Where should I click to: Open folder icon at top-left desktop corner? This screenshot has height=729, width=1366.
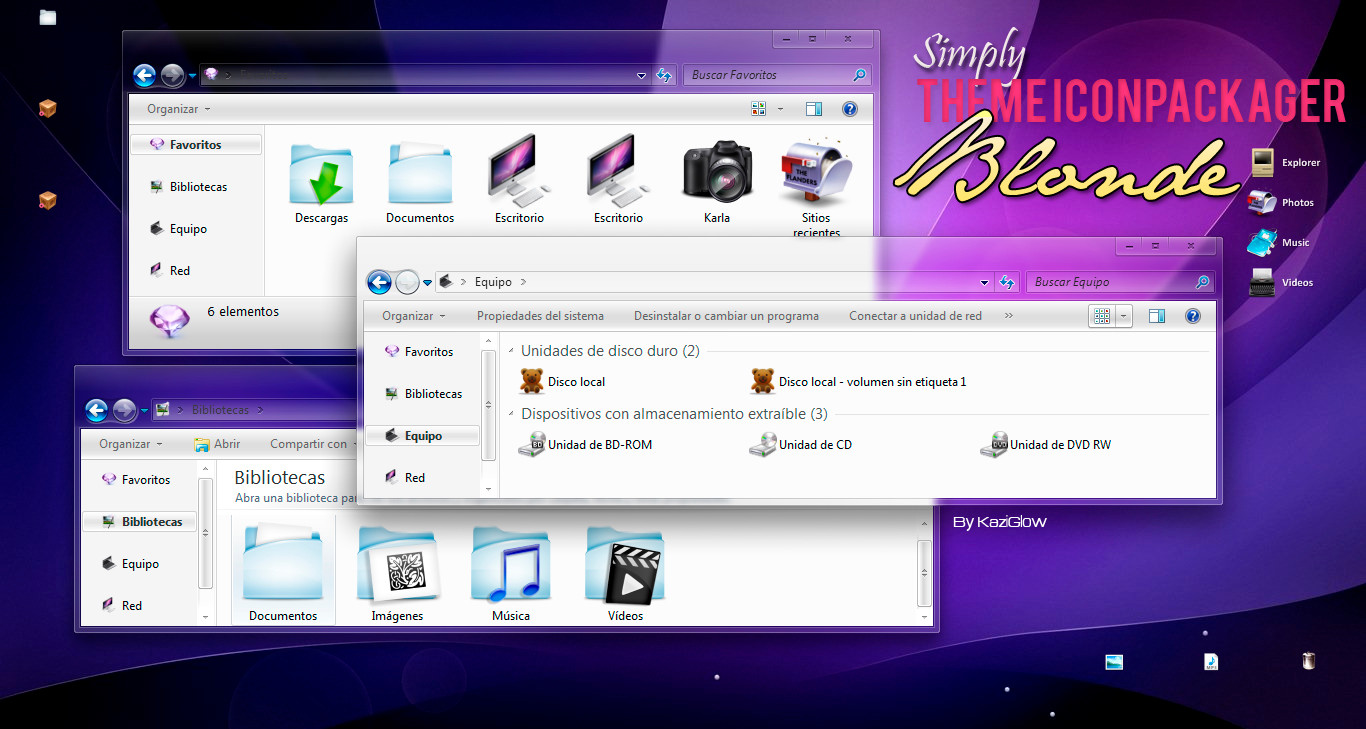[x=47, y=17]
